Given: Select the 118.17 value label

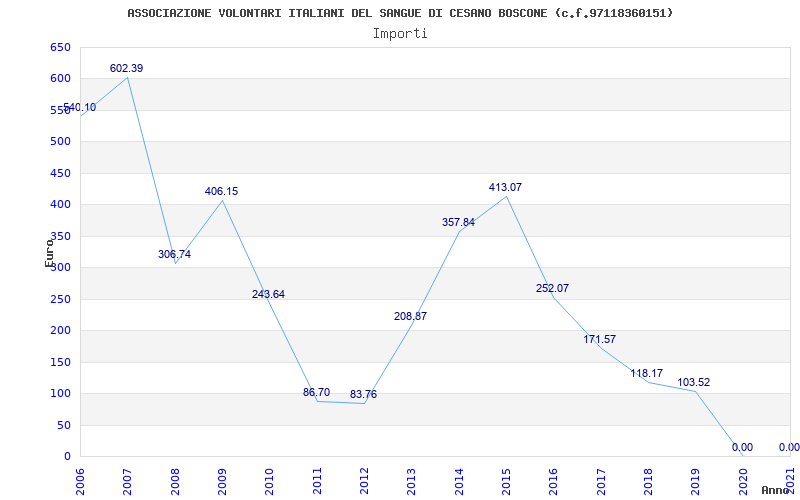Looking at the screenshot, I should click(646, 373).
